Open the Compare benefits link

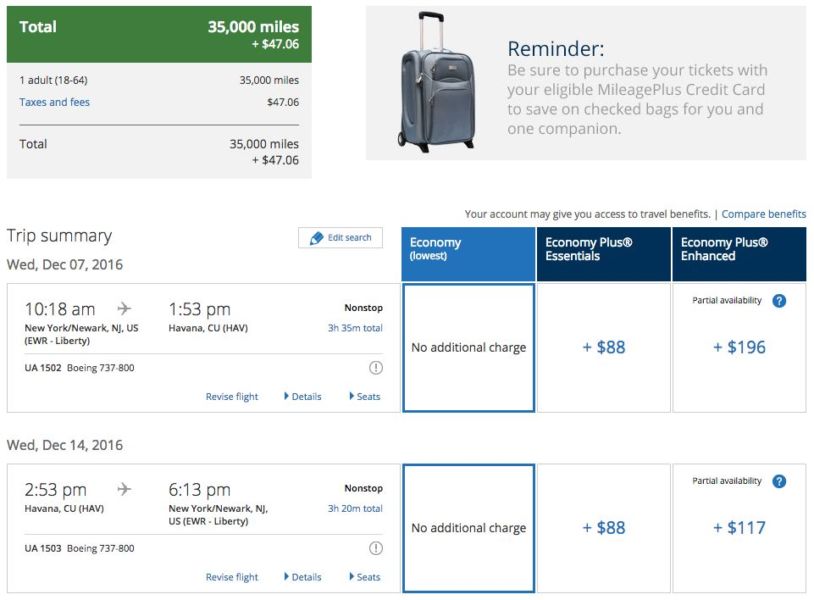point(763,214)
